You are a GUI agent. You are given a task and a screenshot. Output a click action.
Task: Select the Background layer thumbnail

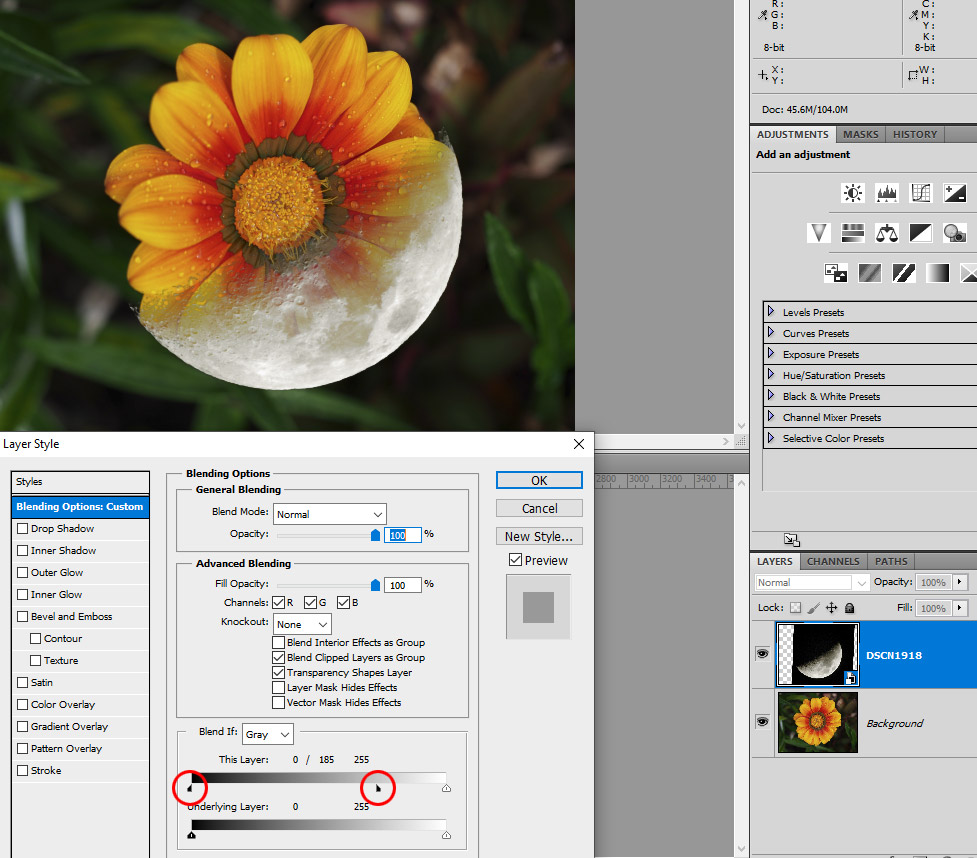817,723
